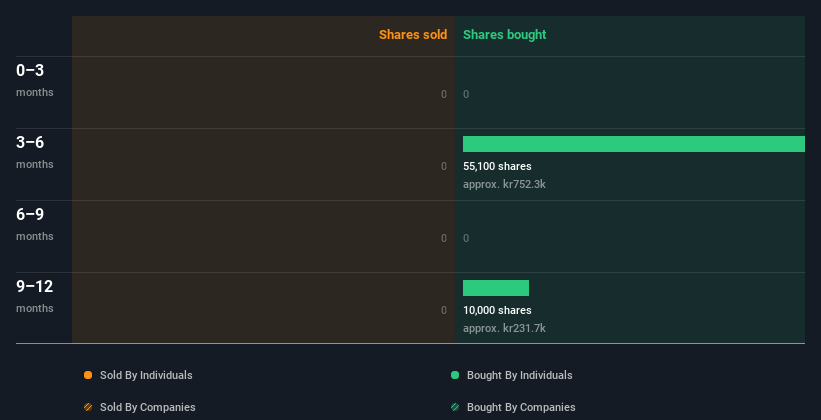Select the green 3–6 months bought bar

pos(634,144)
